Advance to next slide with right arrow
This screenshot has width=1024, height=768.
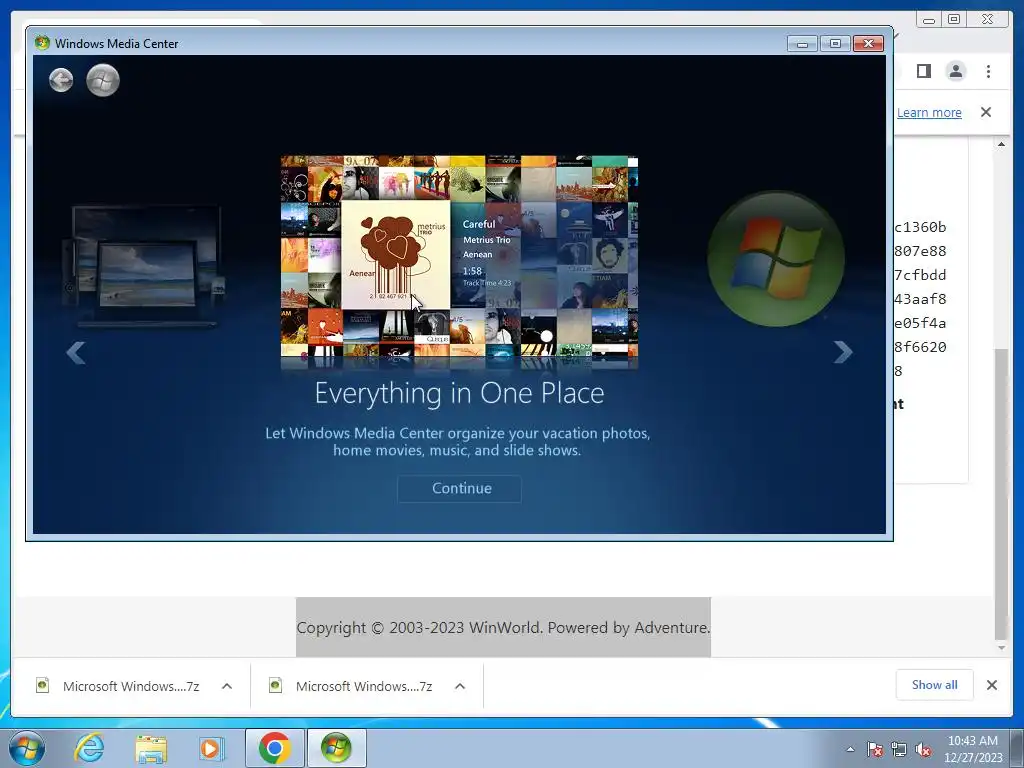pyautogui.click(x=843, y=353)
